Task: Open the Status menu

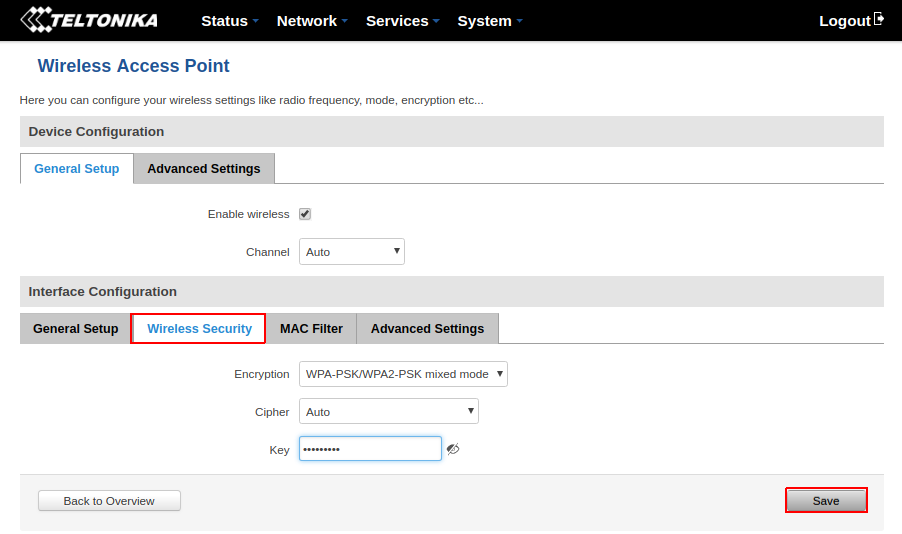Action: [229, 21]
